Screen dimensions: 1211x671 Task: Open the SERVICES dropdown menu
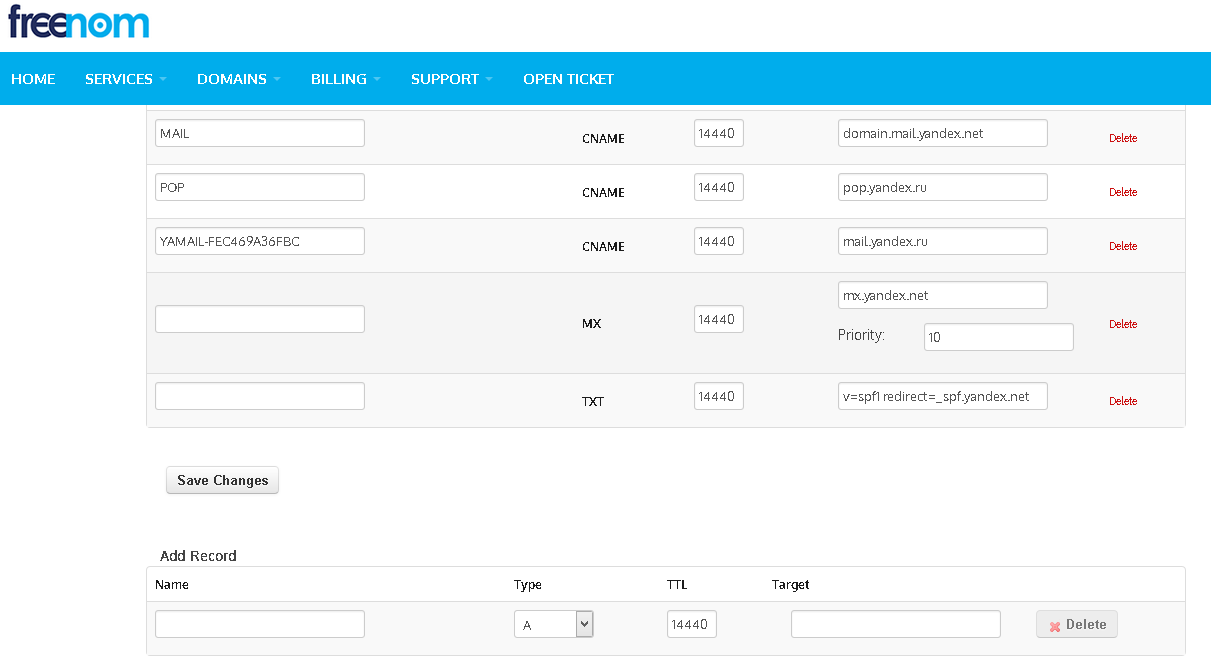click(x=125, y=79)
